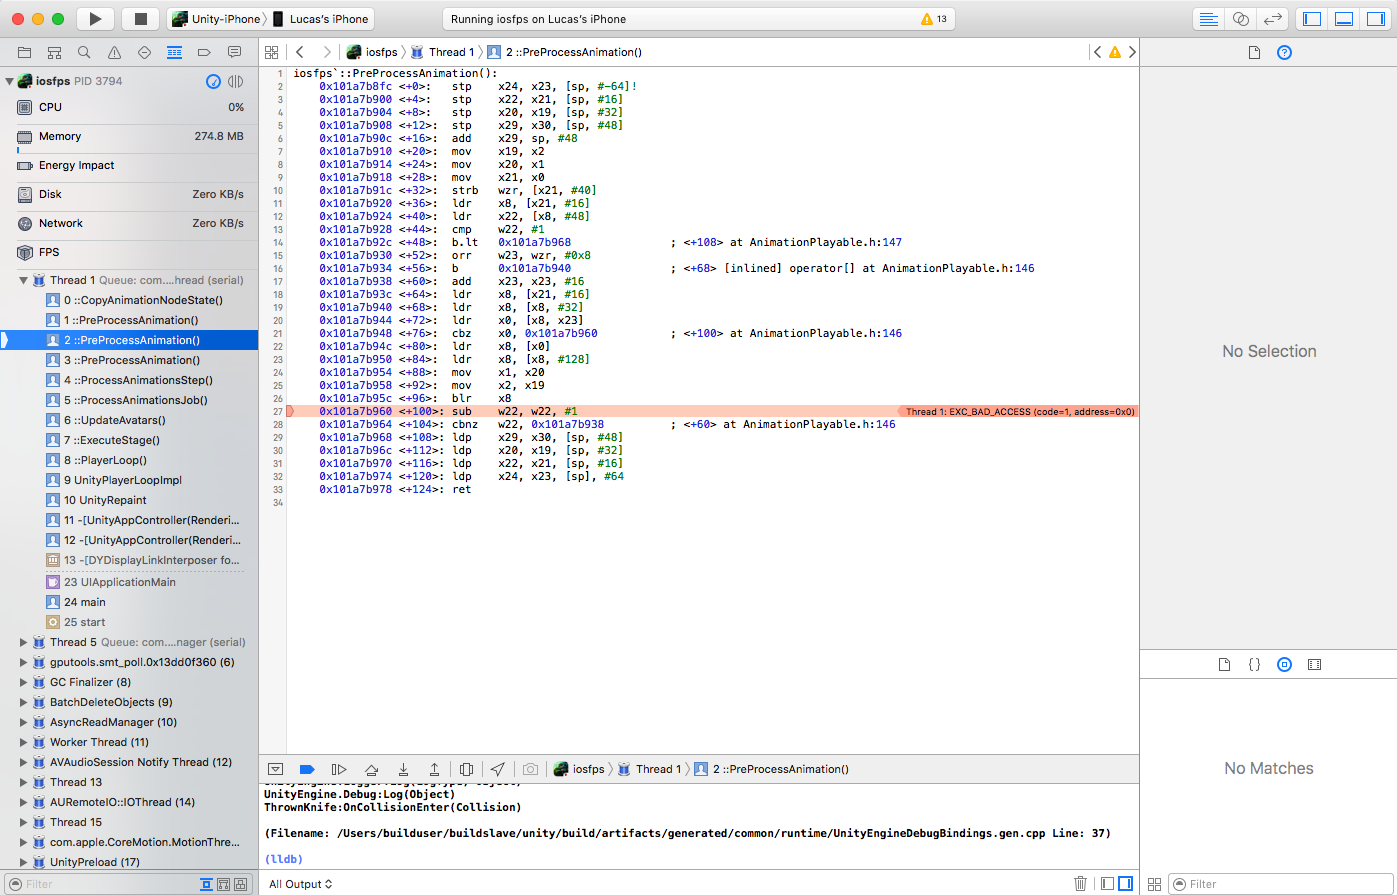Go back in editor history
The image size is (1397, 895).
pyautogui.click(x=300, y=52)
